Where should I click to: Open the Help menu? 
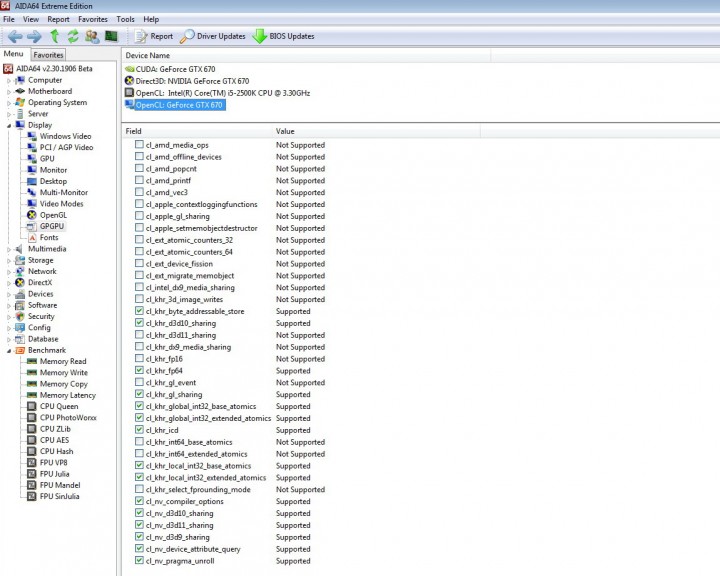pyautogui.click(x=151, y=19)
